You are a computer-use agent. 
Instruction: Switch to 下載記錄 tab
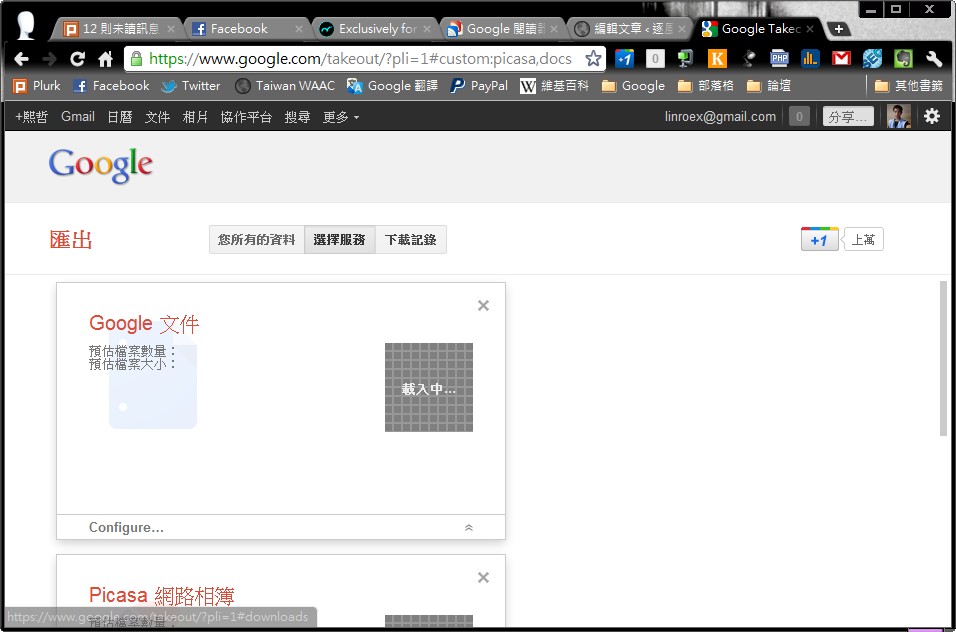pyautogui.click(x=410, y=240)
